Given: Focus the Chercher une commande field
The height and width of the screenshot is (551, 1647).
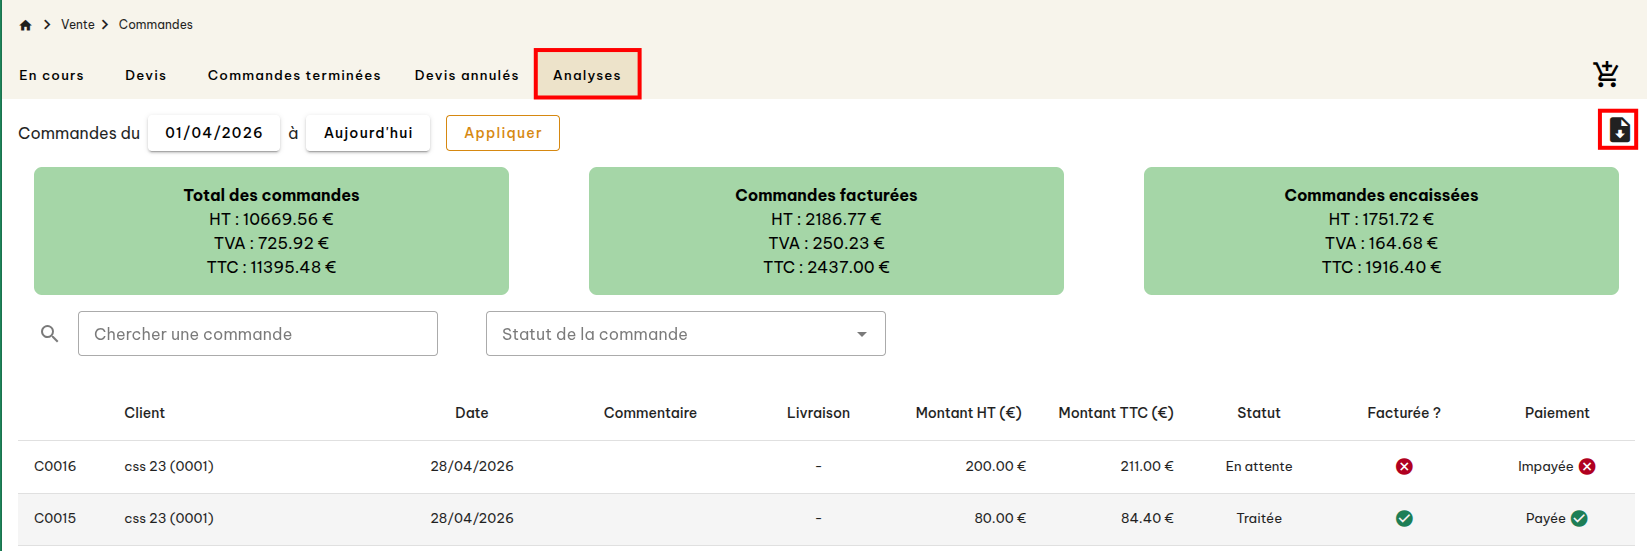Looking at the screenshot, I should click(x=258, y=334).
